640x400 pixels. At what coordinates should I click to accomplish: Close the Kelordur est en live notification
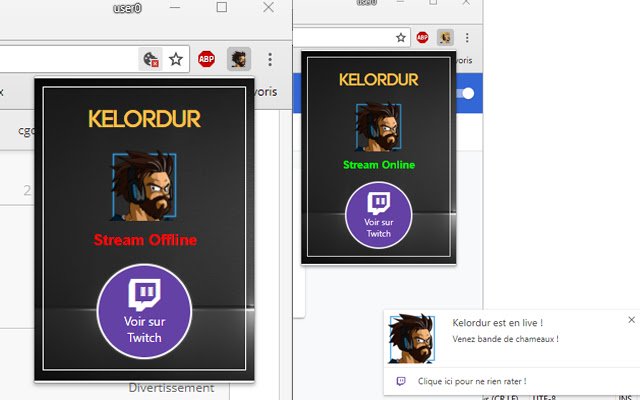click(631, 320)
